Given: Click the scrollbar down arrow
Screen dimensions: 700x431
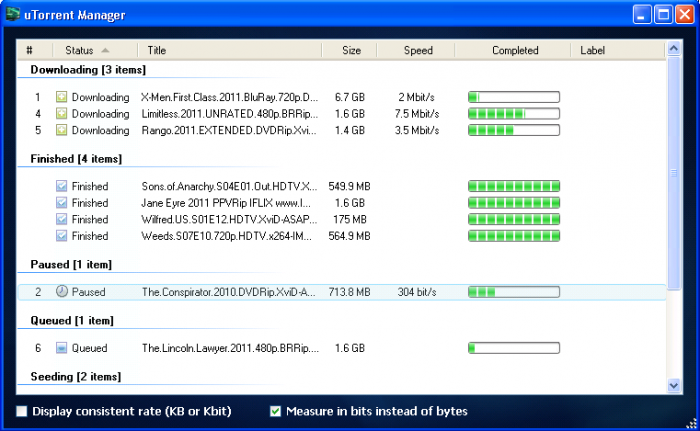Looking at the screenshot, I should click(x=674, y=385).
